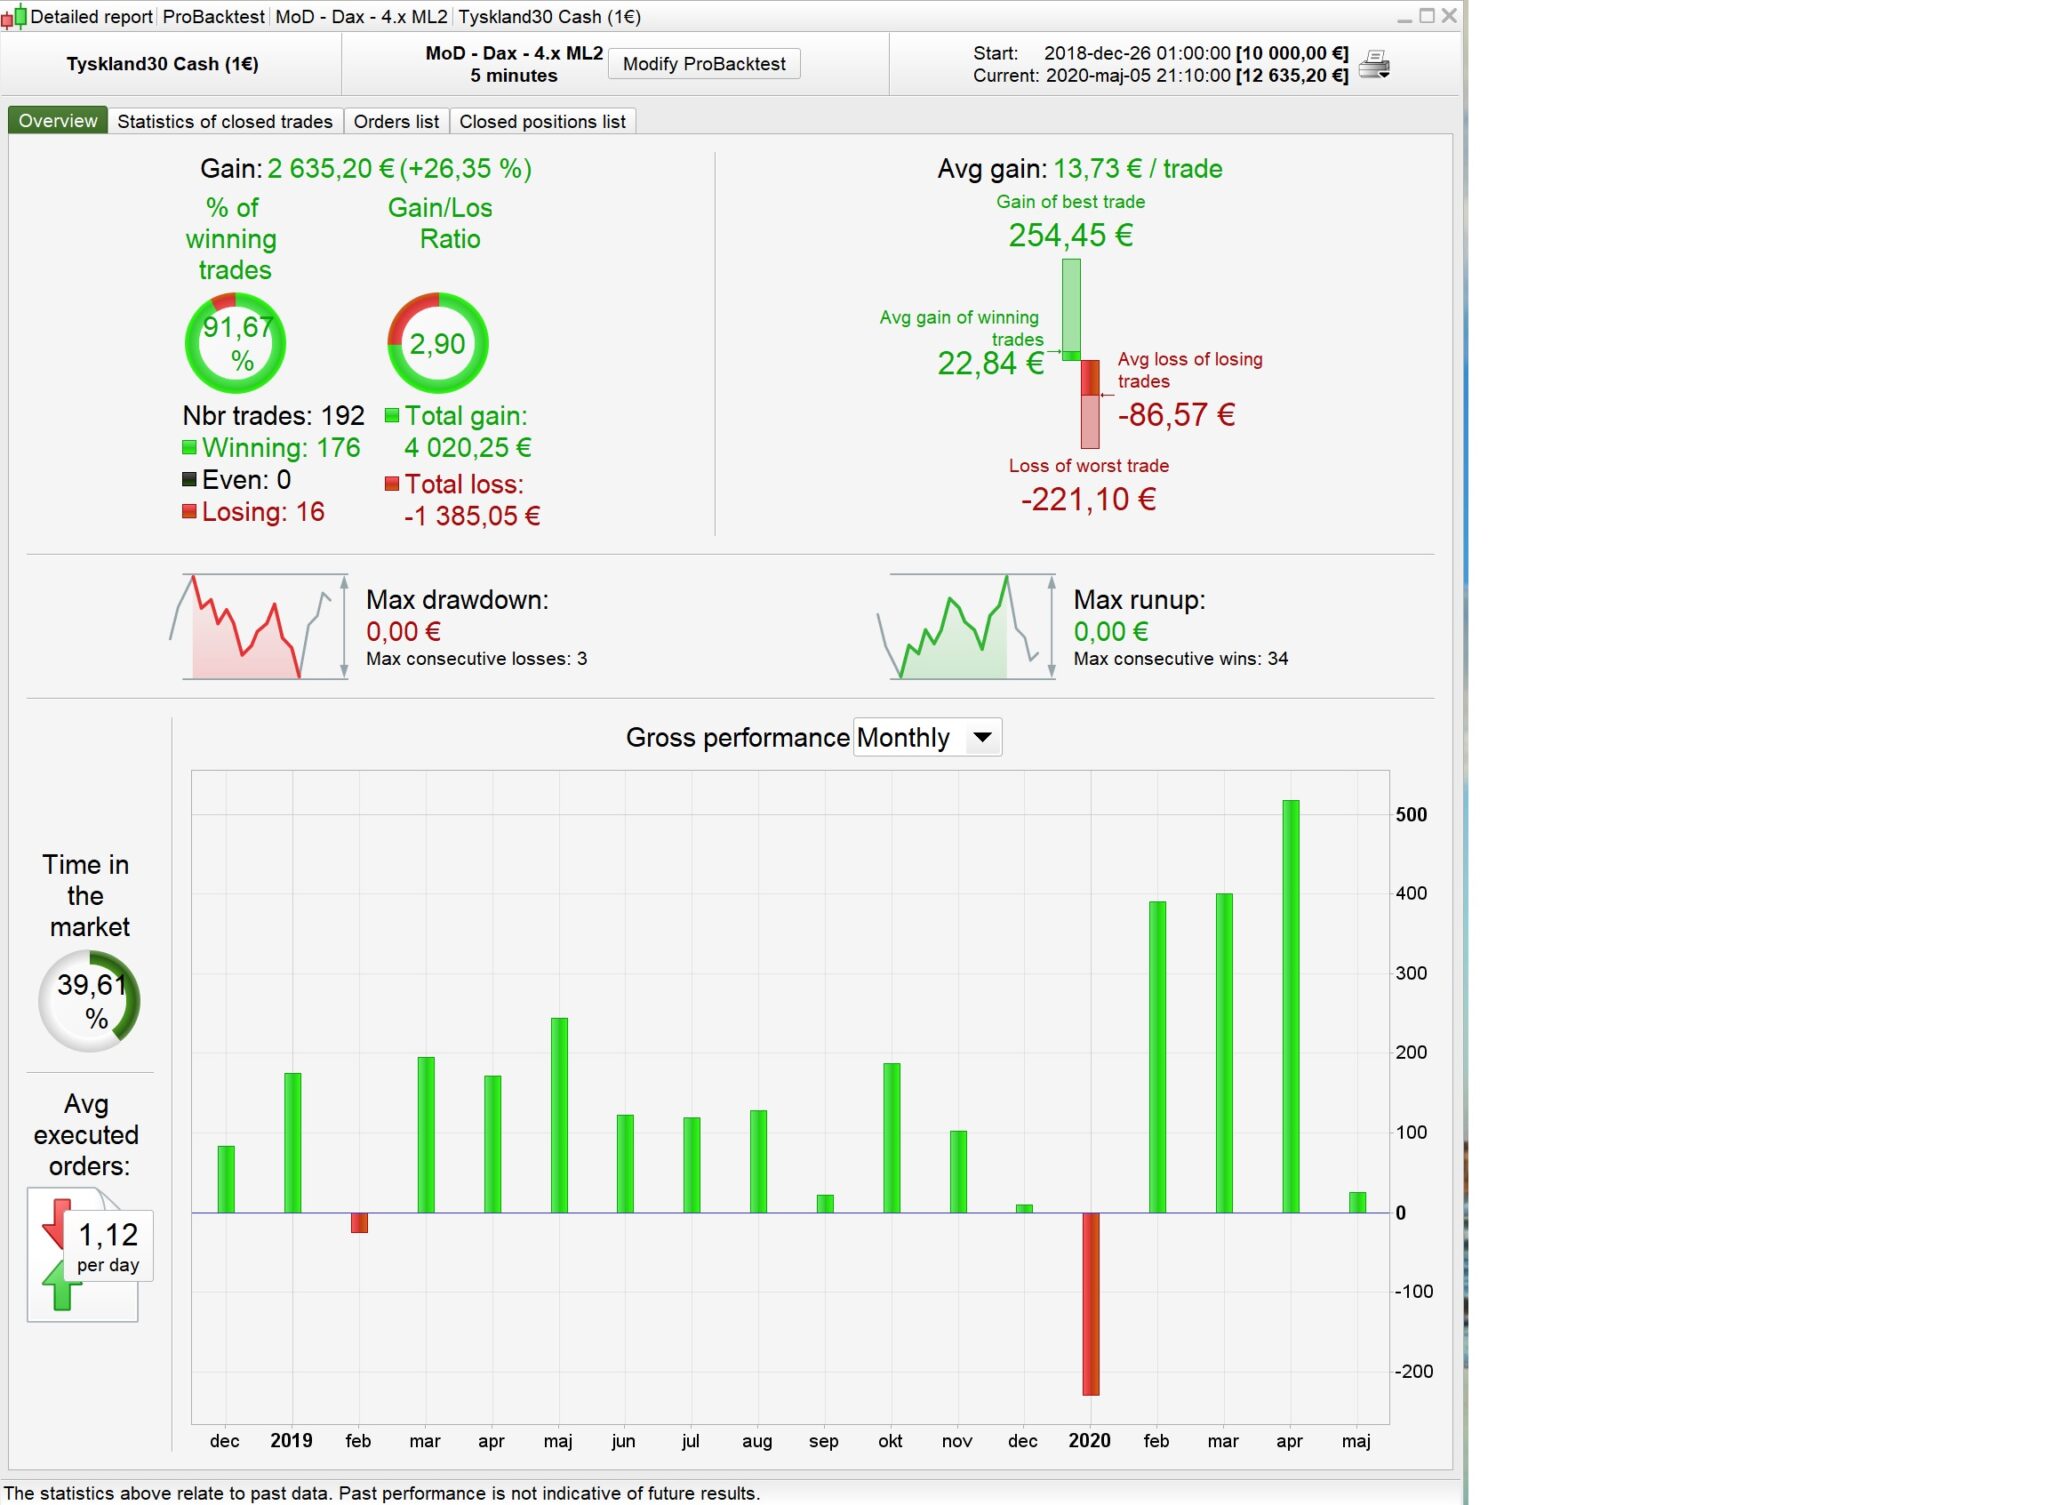The image size is (2048, 1505).
Task: Click the dropdown arrow beside Monthly
Action: (982, 738)
